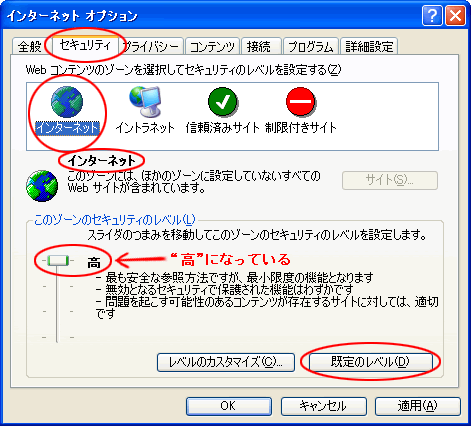Click the security level slider thumb at 高
This screenshot has height=426, width=471.
58,261
